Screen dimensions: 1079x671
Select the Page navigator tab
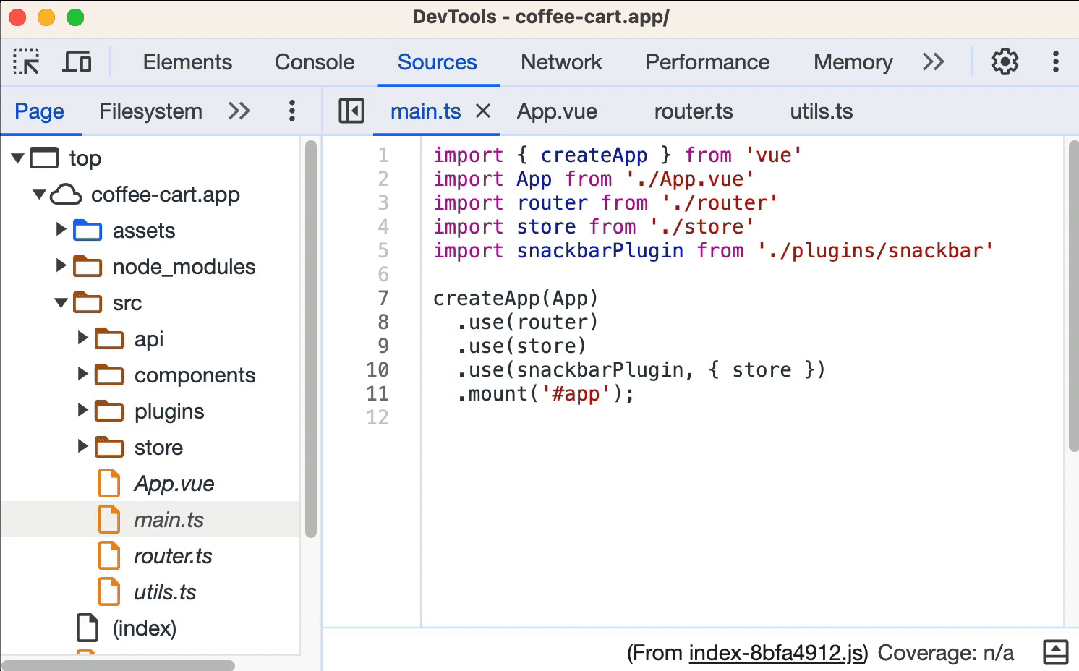tap(39, 111)
